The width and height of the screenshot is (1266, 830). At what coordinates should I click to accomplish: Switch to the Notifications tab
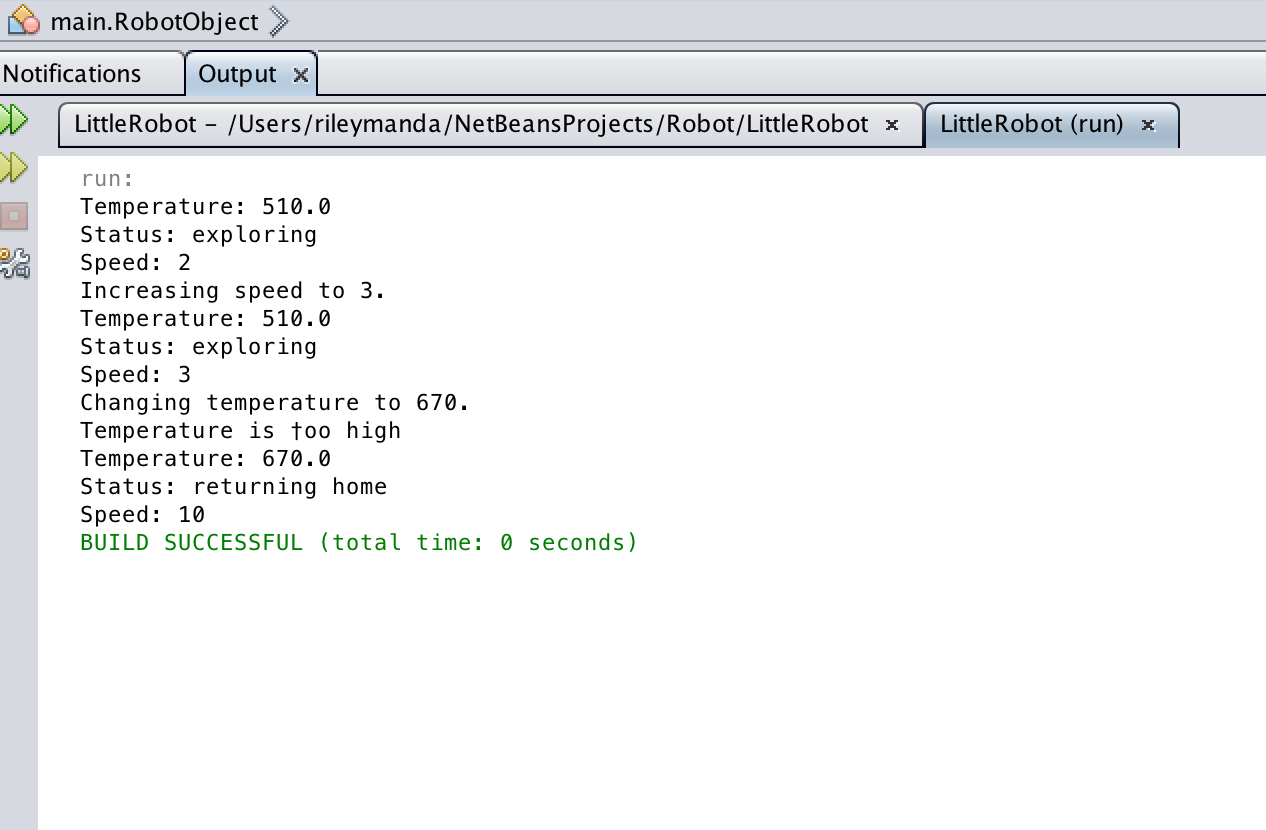(x=72, y=74)
